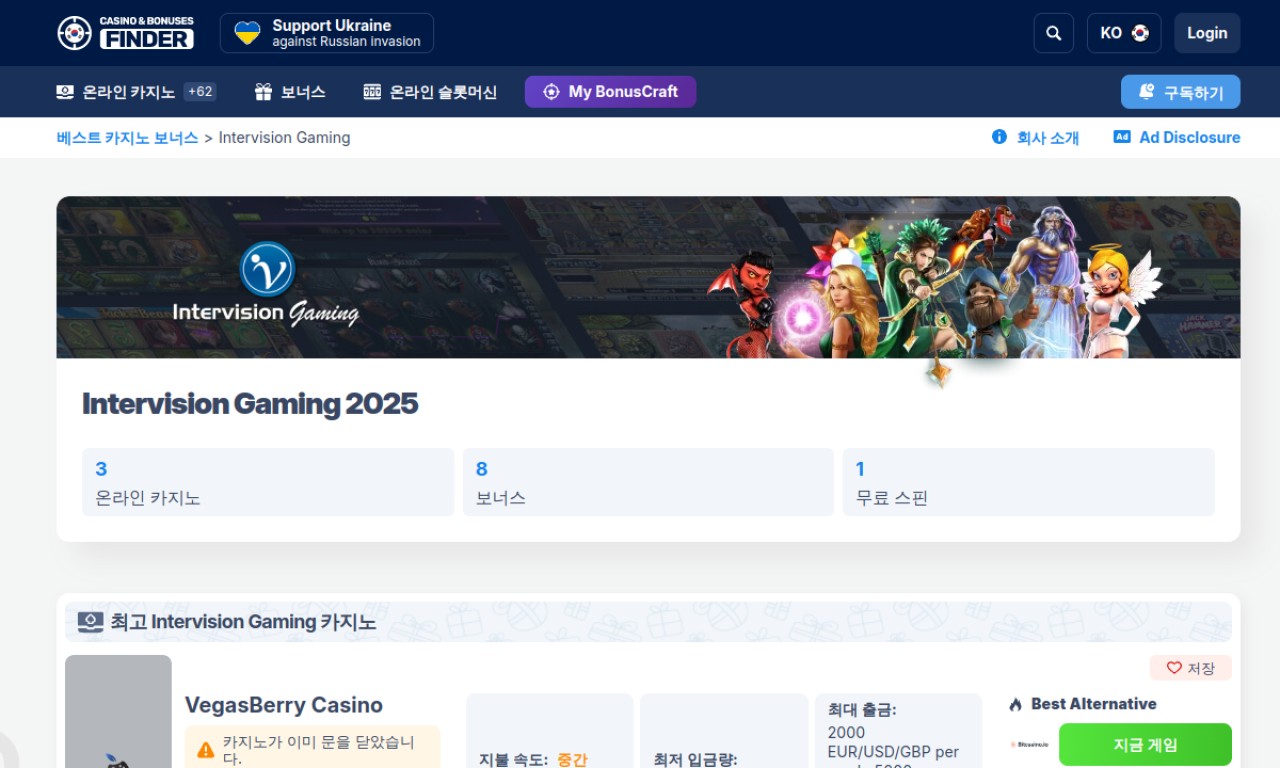The height and width of the screenshot is (768, 1280).
Task: Open My BonusCraft
Action: [610, 92]
